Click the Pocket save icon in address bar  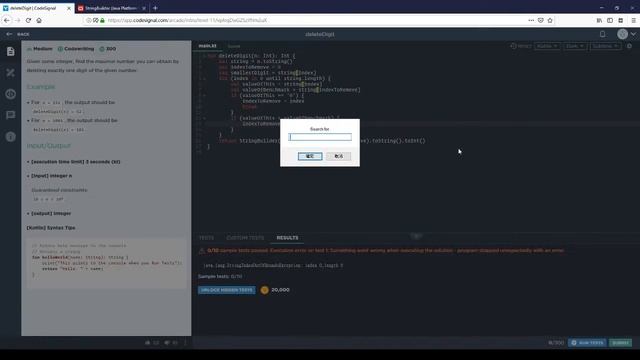click(x=540, y=20)
